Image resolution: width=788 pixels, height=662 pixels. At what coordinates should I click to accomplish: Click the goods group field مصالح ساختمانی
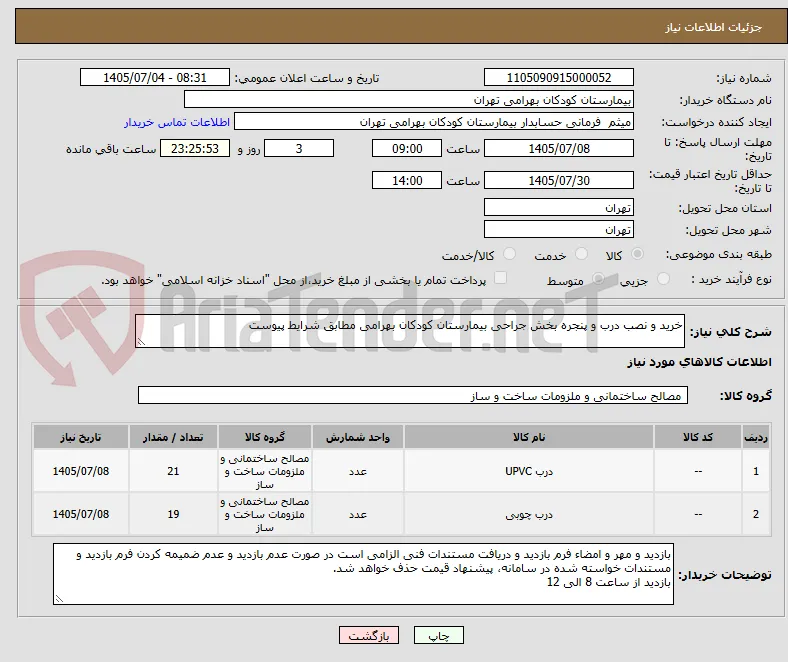coord(413,396)
